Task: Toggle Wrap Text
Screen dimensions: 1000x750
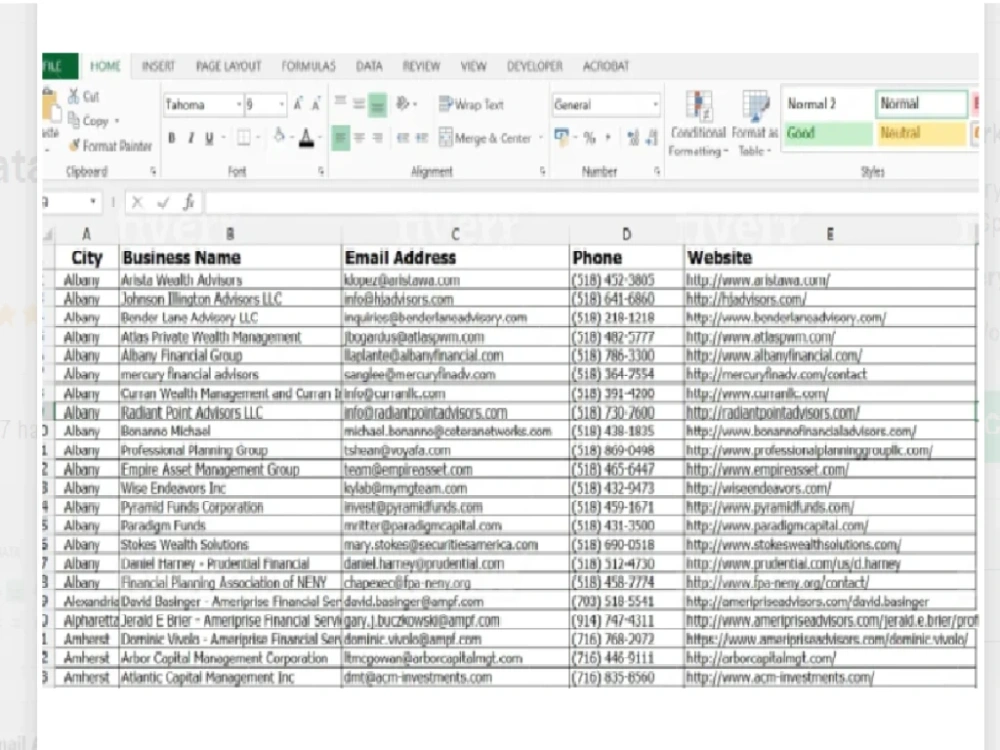Action: pyautogui.click(x=471, y=104)
